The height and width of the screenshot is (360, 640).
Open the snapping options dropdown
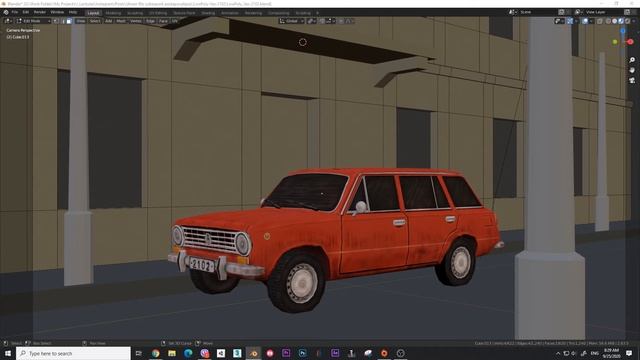pyautogui.click(x=330, y=21)
